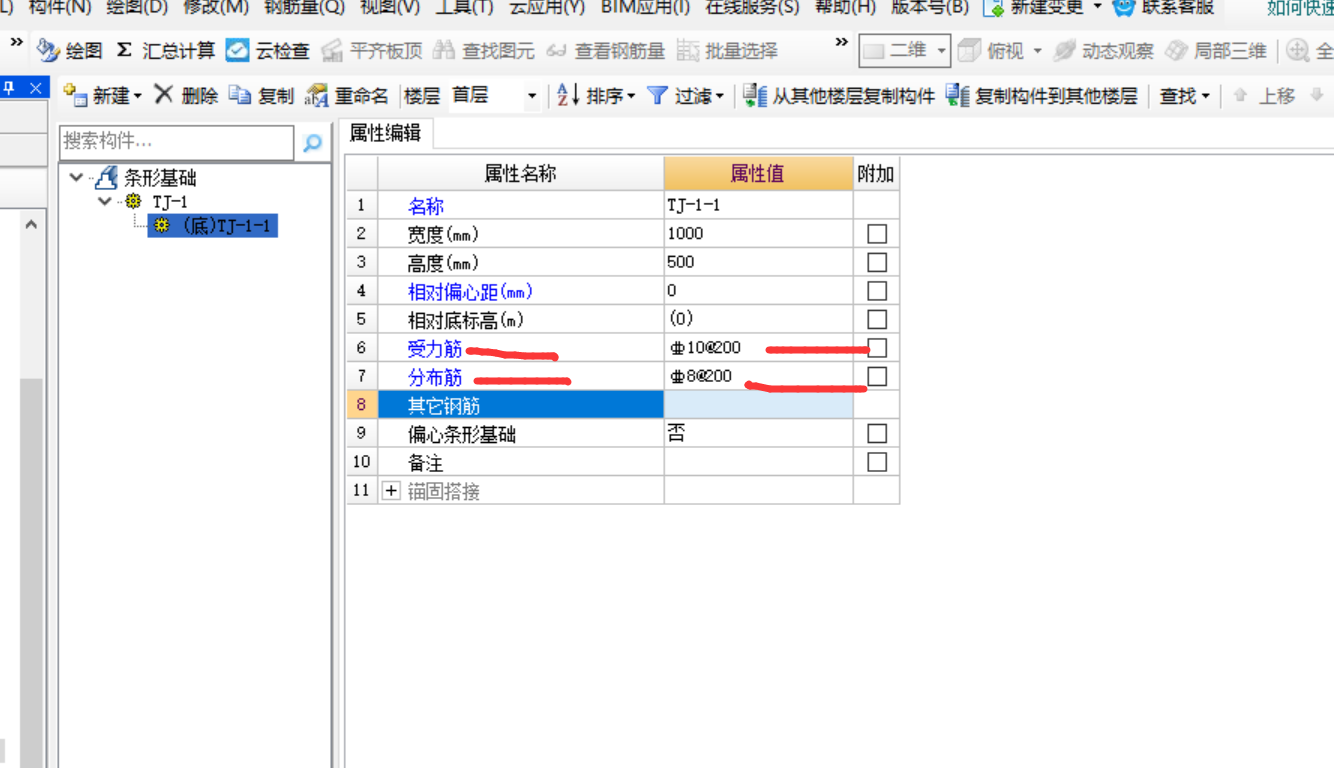Run 汇总计算 summary calculation

[x=166, y=50]
